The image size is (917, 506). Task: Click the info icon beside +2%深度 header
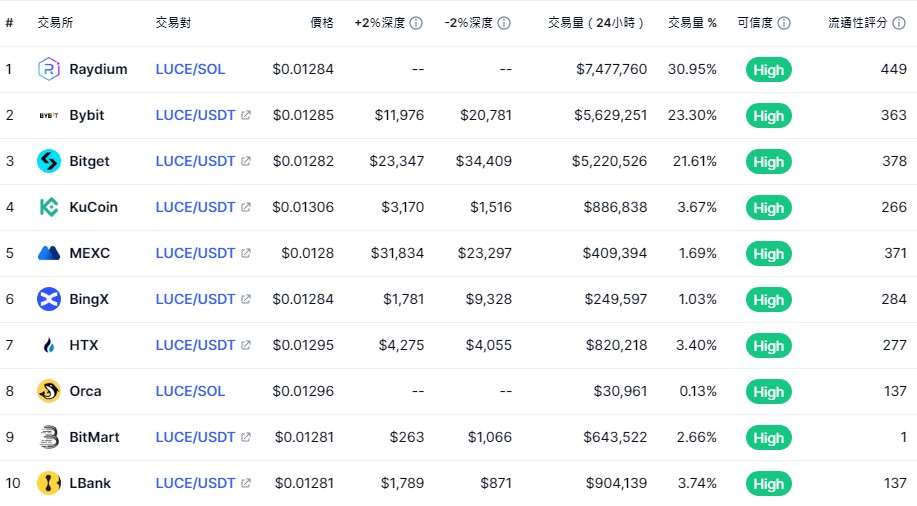pos(416,23)
